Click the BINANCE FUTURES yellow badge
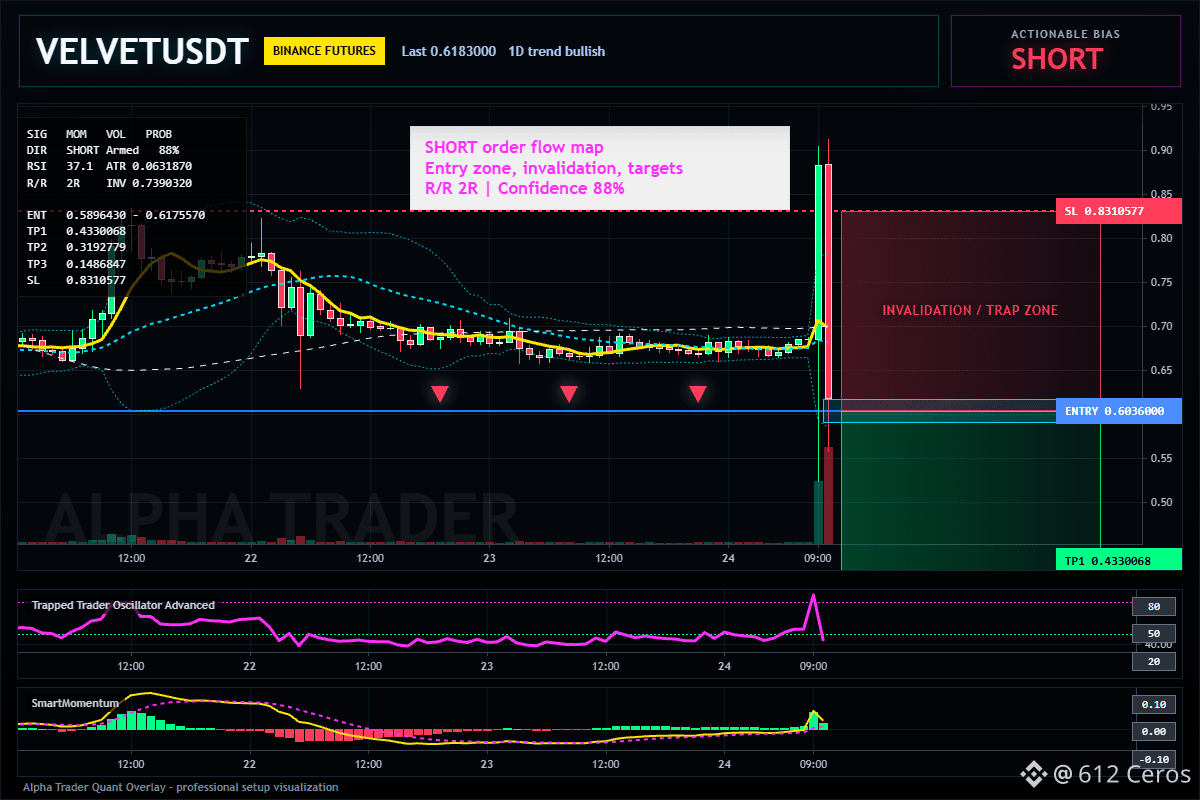Viewport: 1200px width, 800px height. 324,51
